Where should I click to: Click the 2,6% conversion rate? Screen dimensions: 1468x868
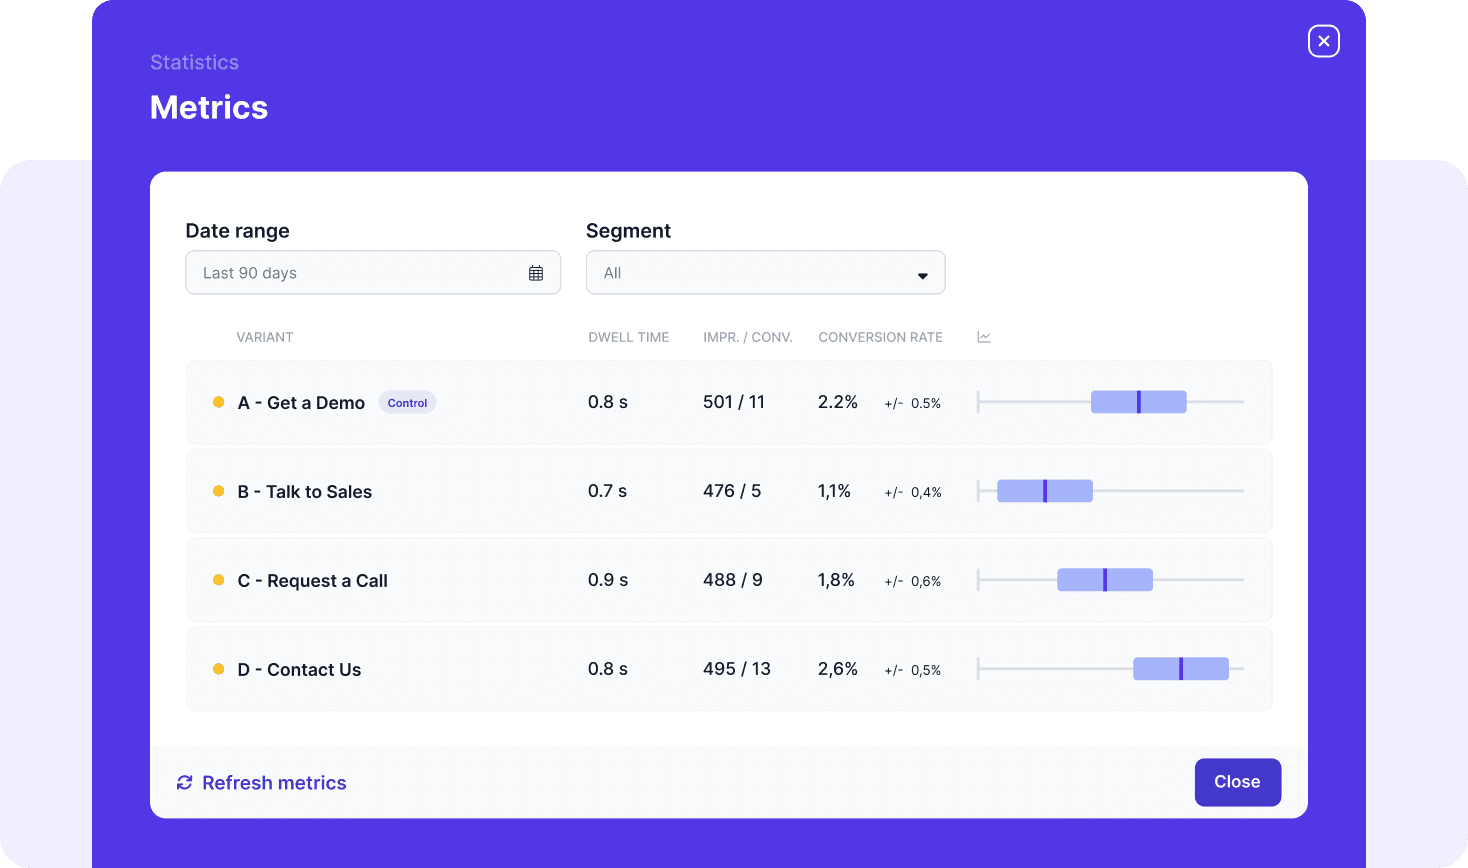click(838, 669)
